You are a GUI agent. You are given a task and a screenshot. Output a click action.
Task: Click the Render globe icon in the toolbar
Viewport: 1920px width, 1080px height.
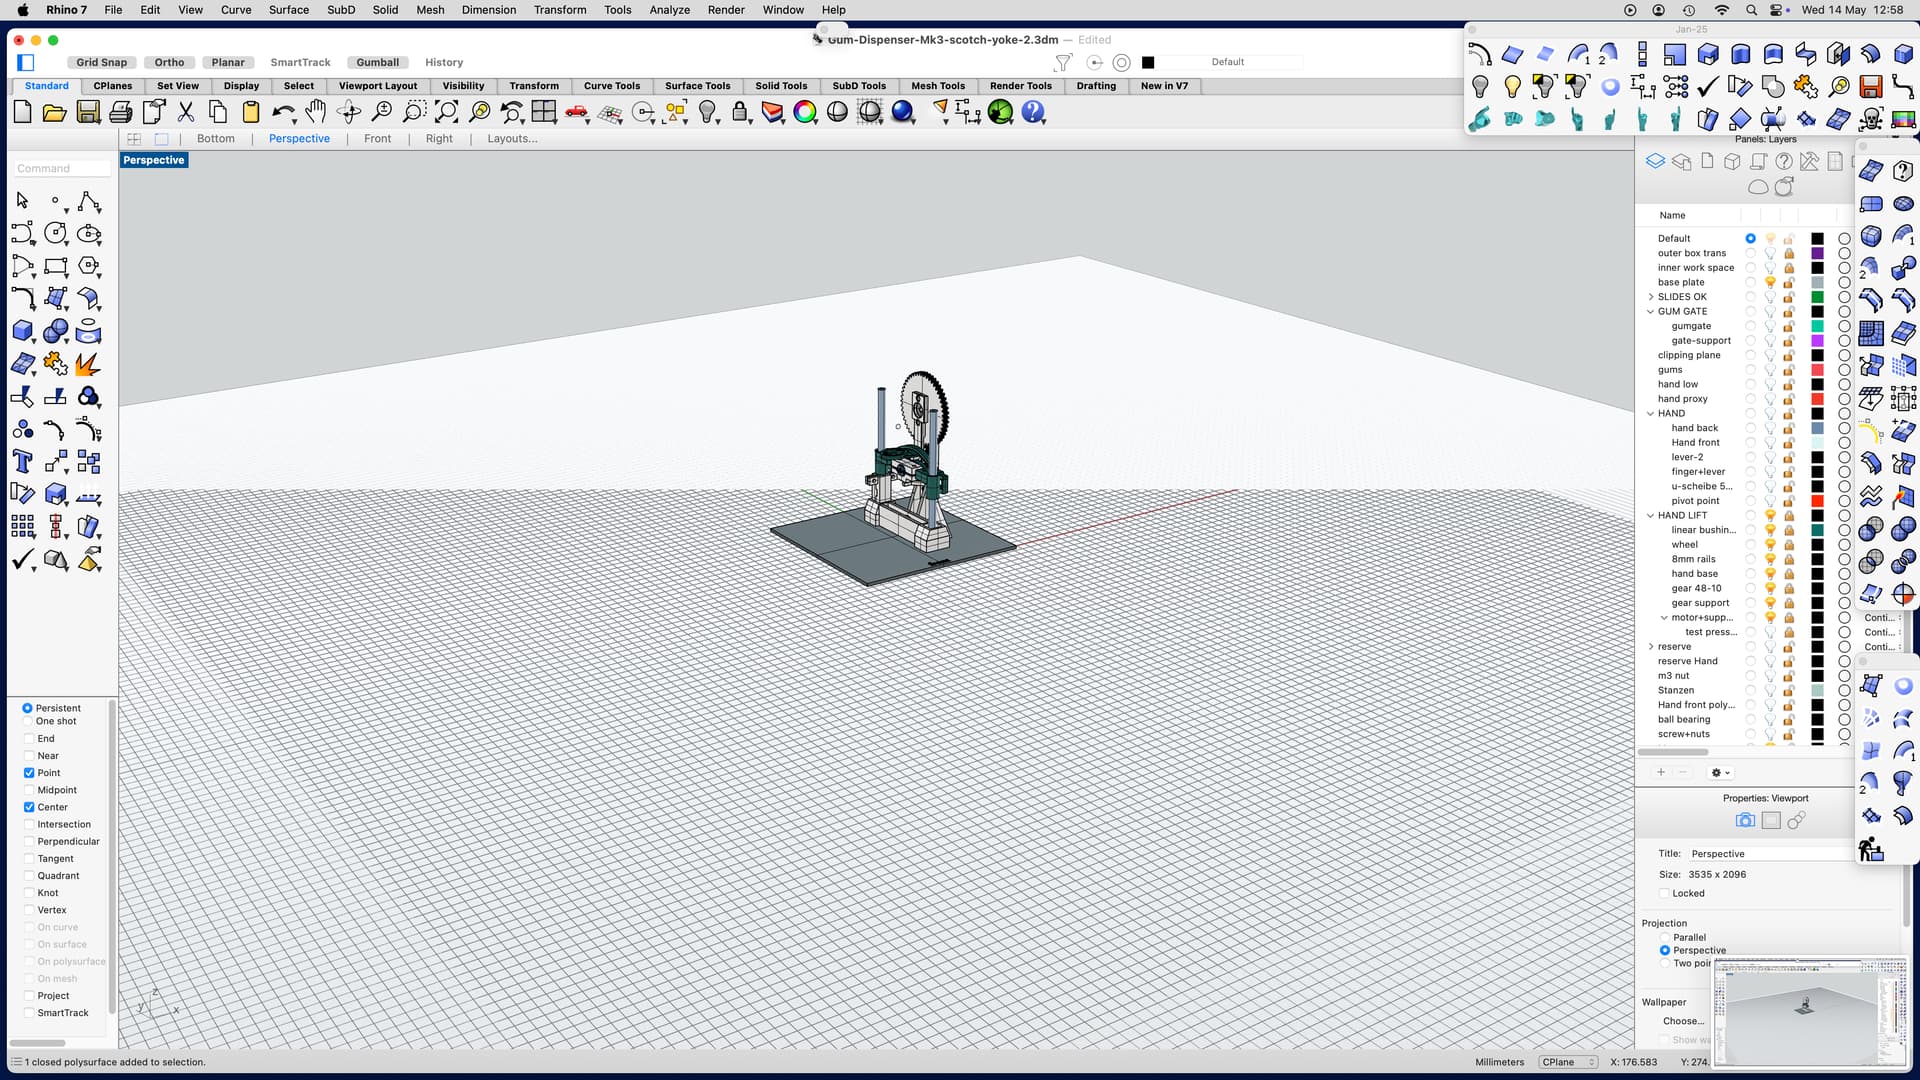pos(999,113)
